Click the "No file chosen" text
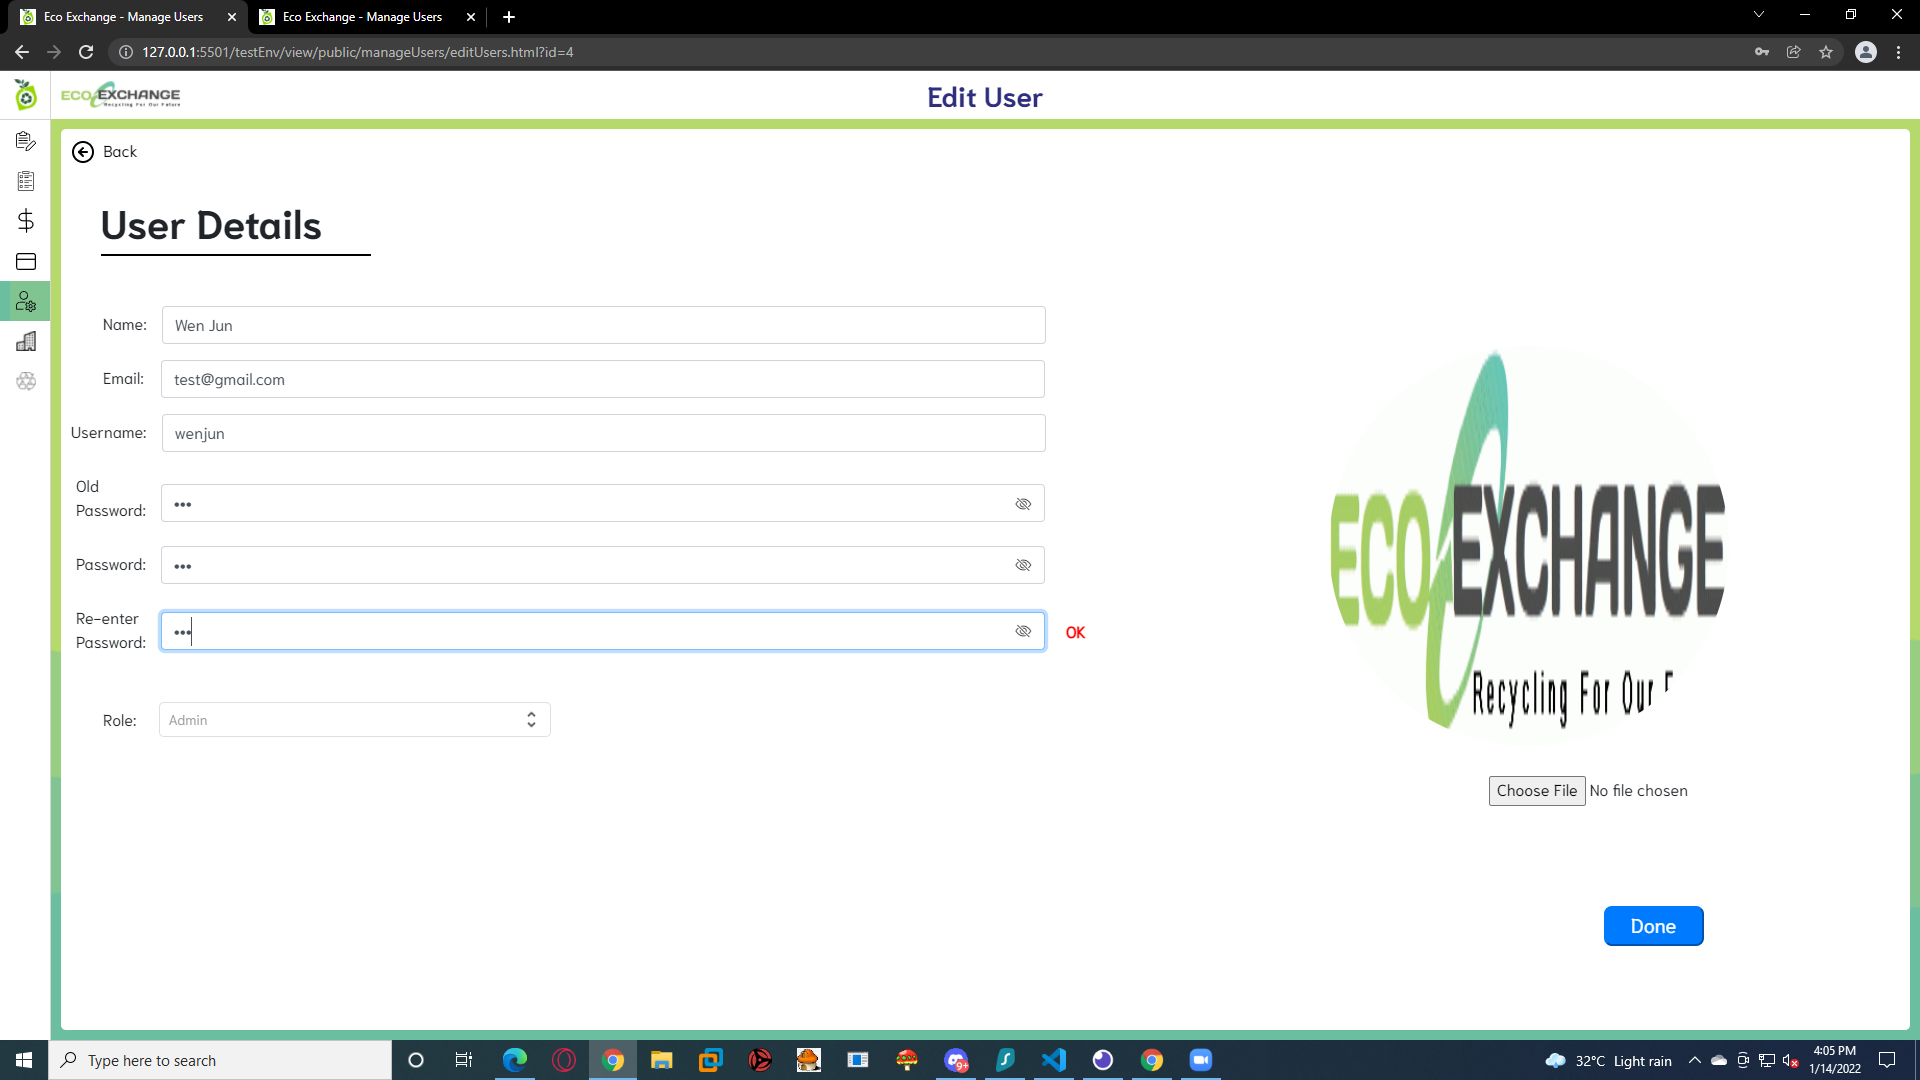 [1638, 791]
